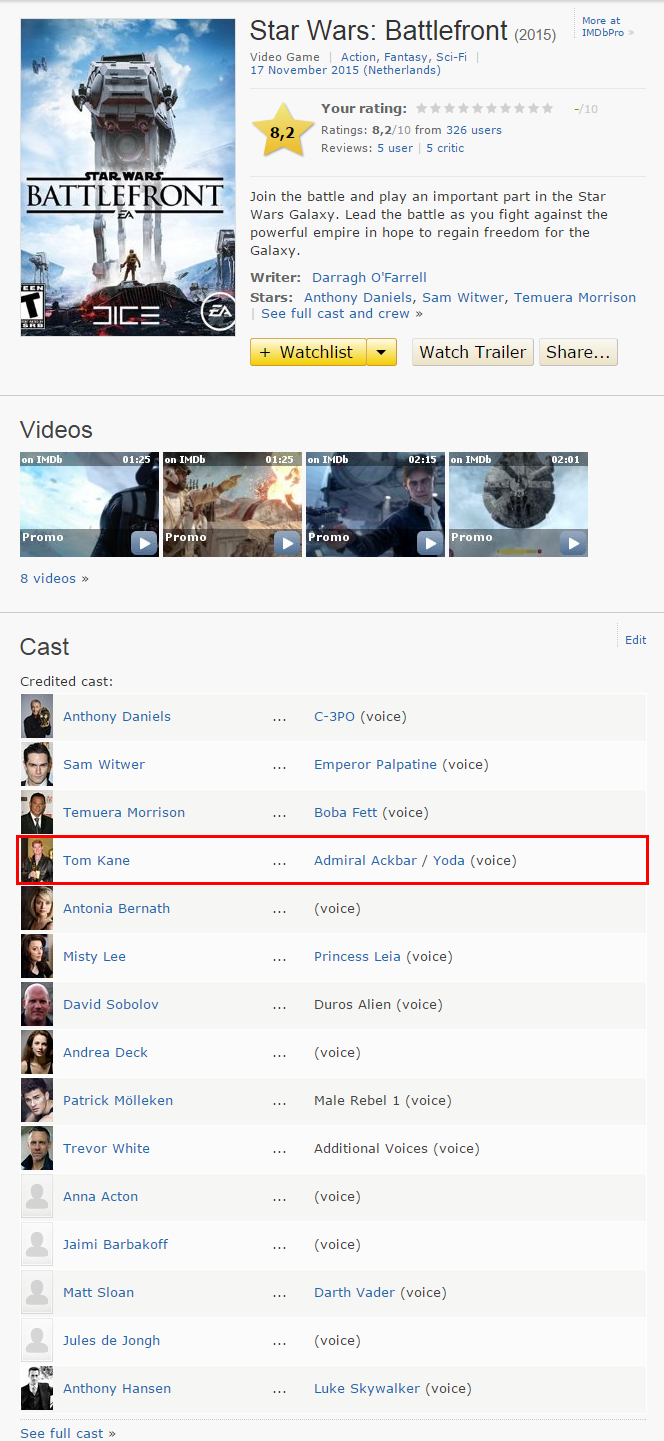Open the Temuera Morrison link in Stars line
This screenshot has width=664, height=1441.
pos(575,297)
